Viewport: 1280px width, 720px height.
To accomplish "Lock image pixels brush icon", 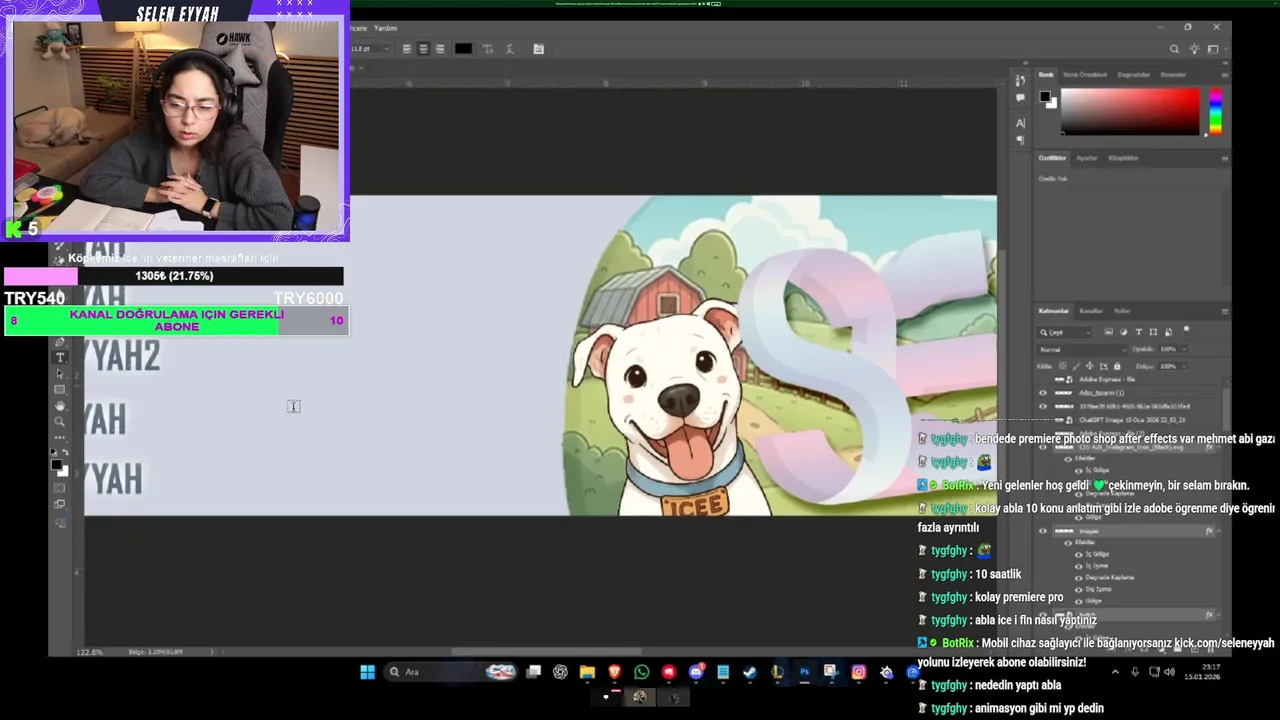I will pos(1076,366).
